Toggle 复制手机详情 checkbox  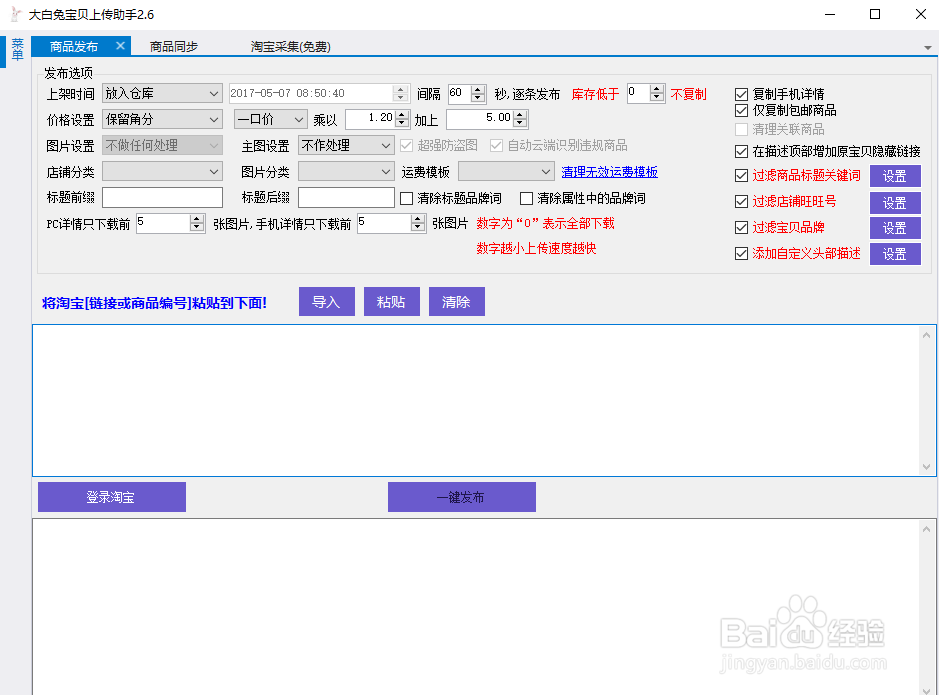point(741,95)
